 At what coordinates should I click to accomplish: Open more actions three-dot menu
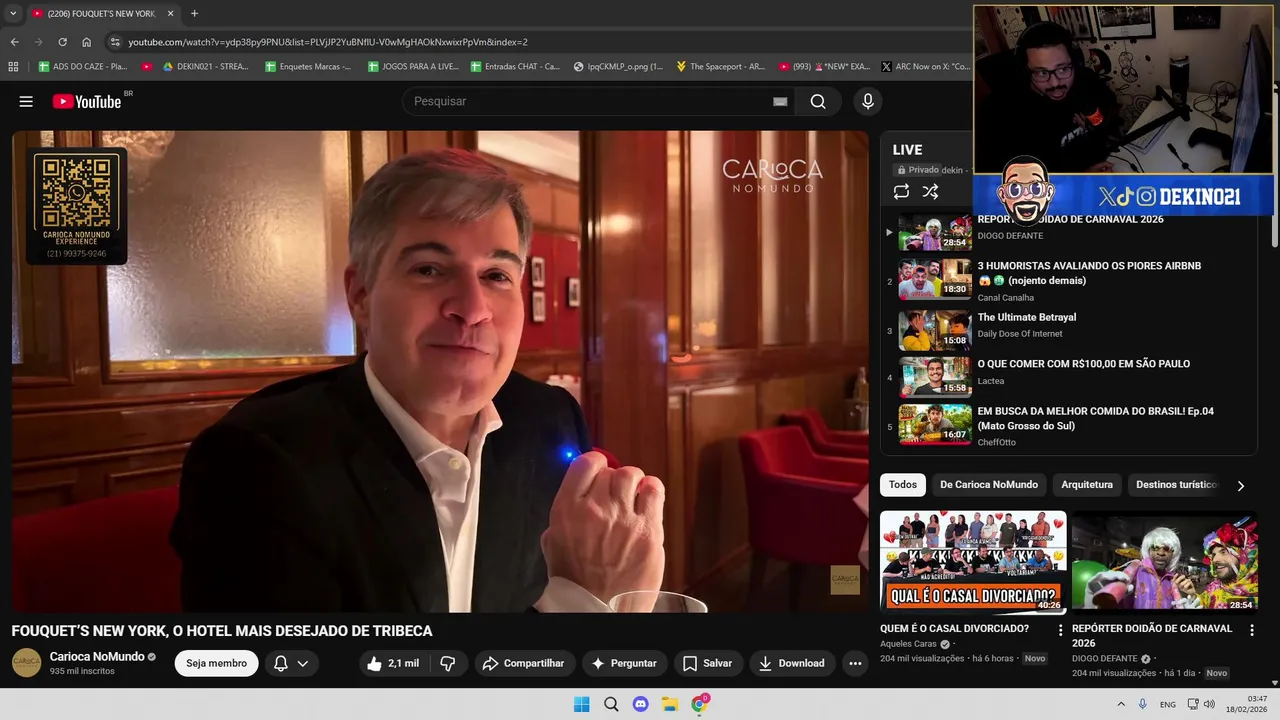[x=855, y=663]
